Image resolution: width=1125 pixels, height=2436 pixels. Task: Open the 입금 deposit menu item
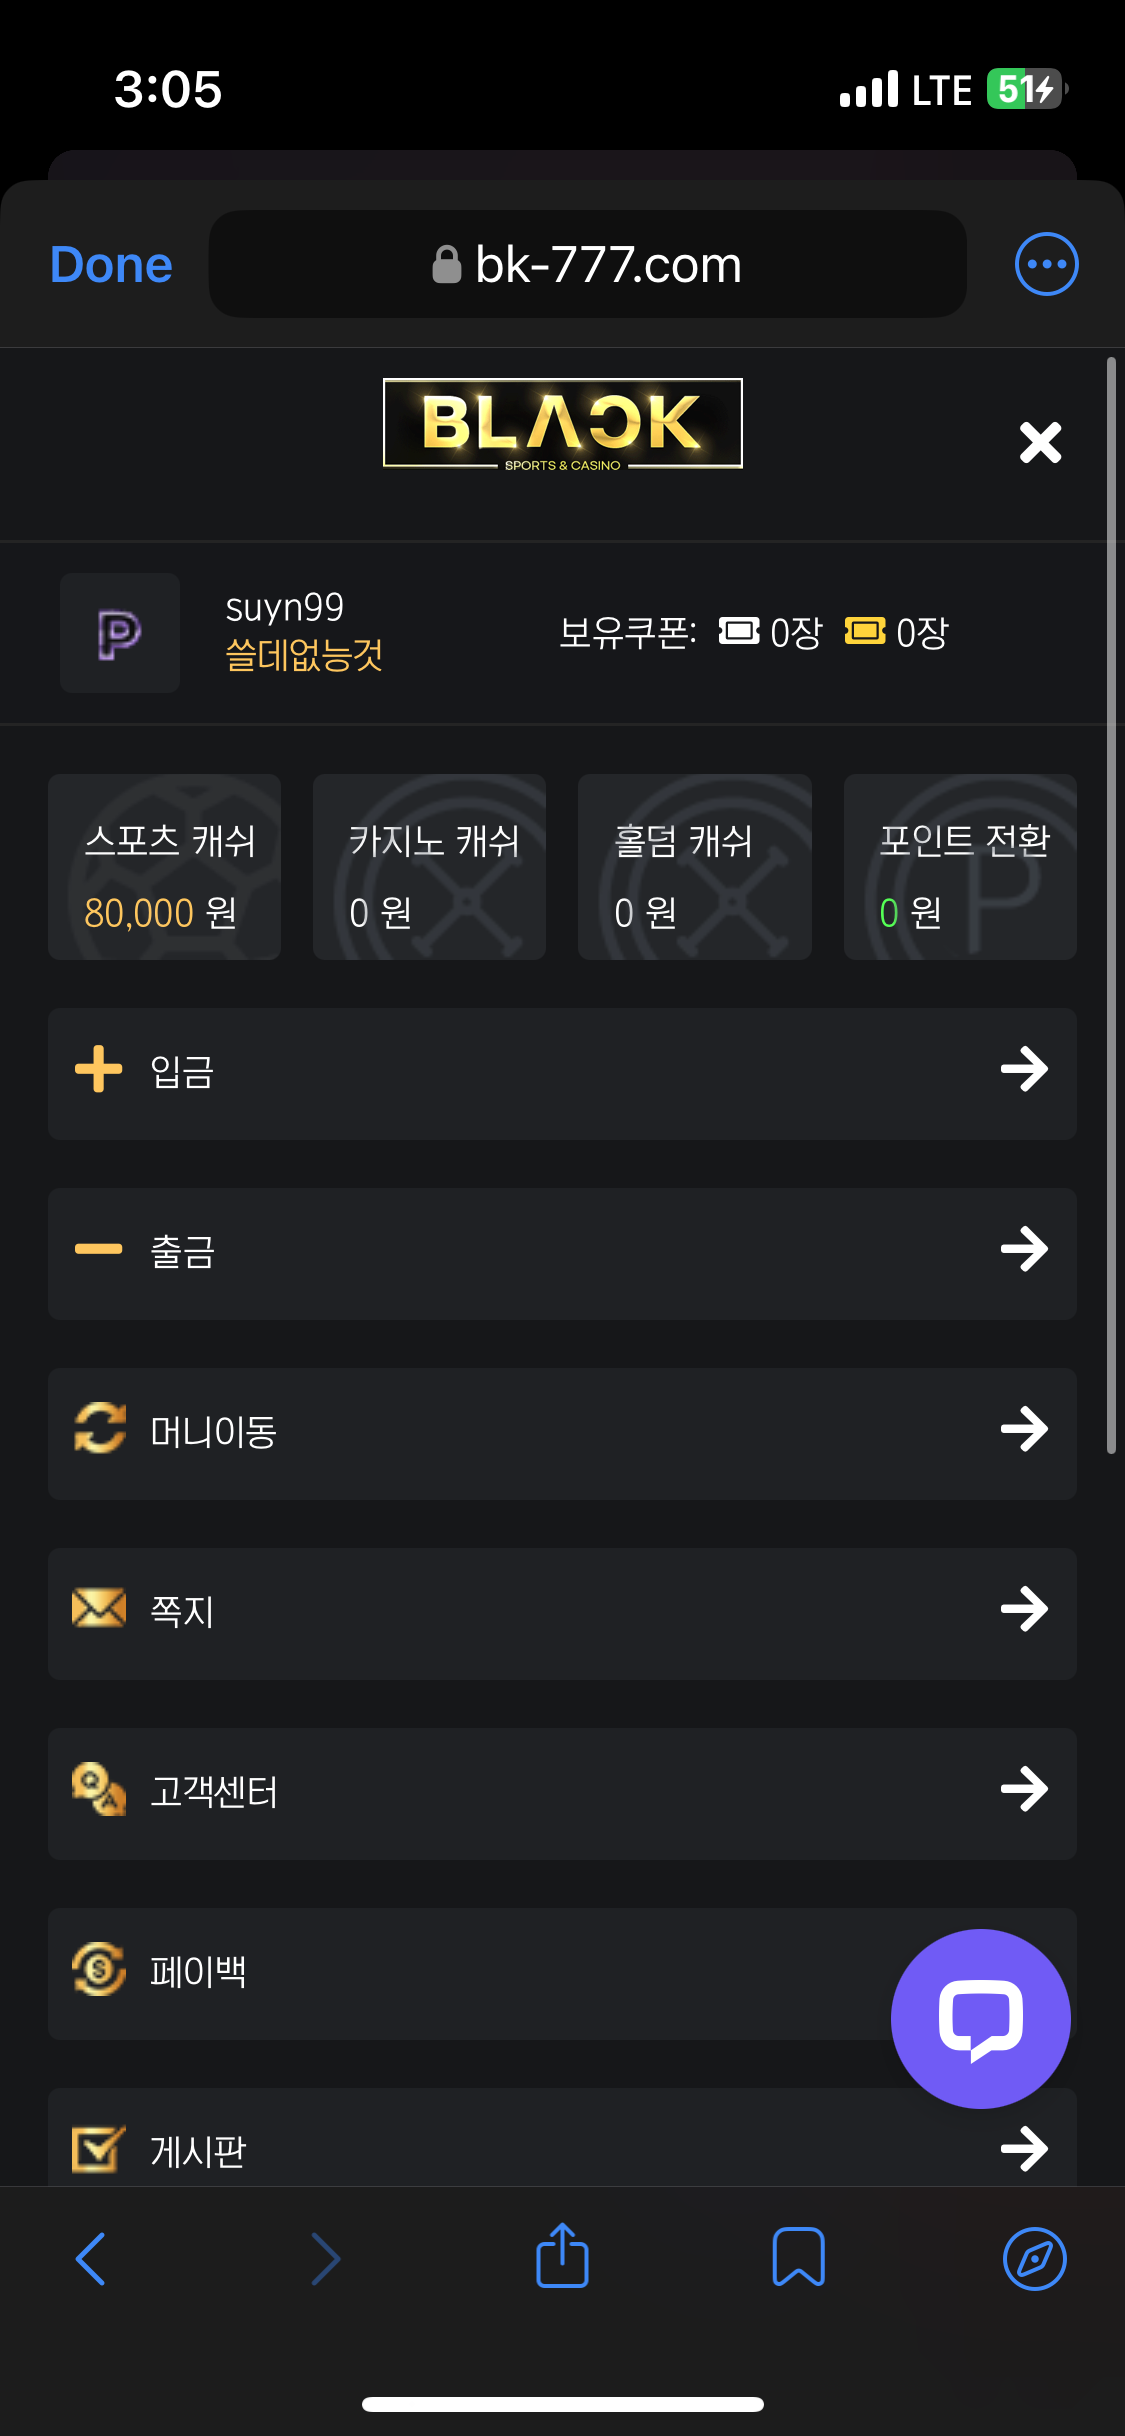coord(562,1073)
